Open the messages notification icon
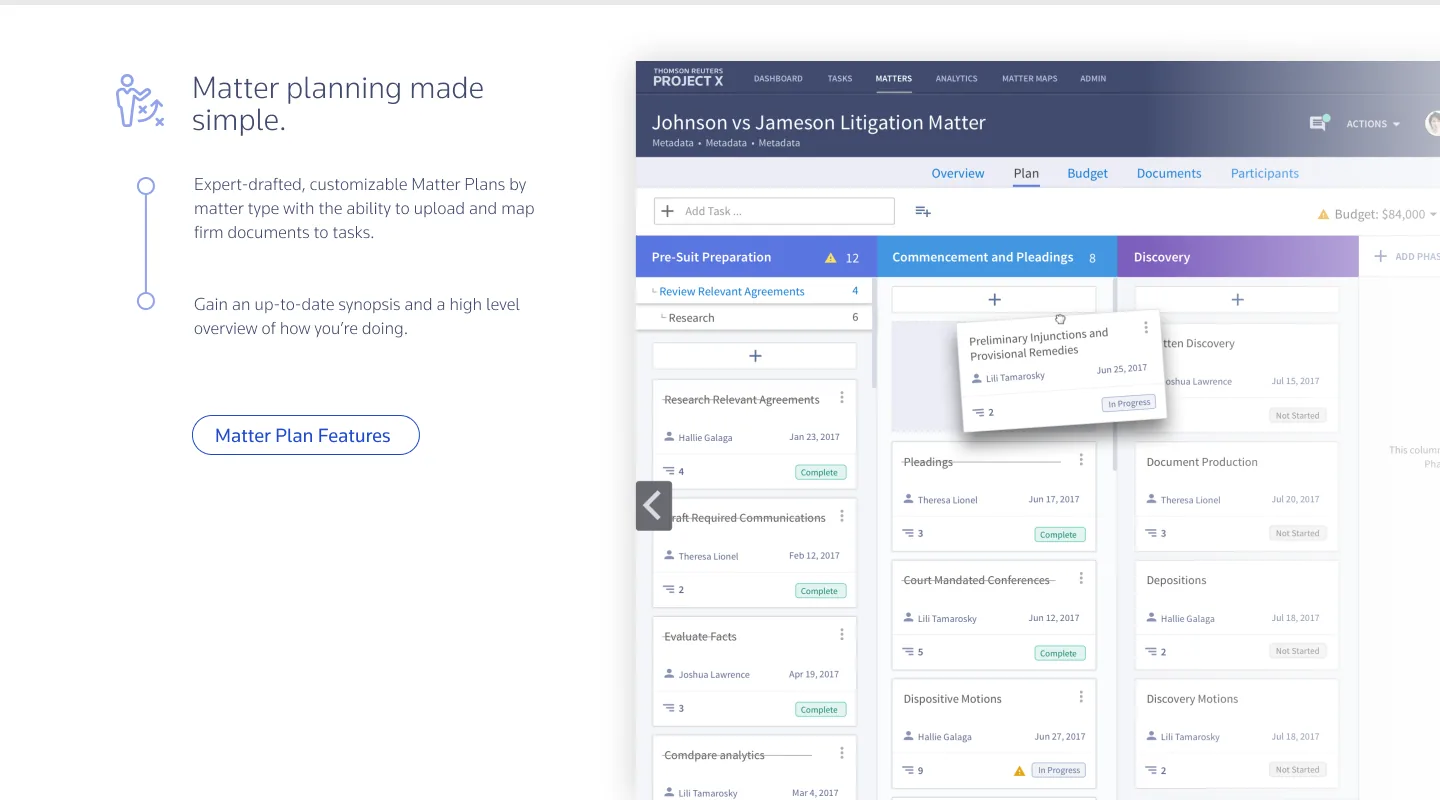This screenshot has width=1440, height=800. point(1319,123)
